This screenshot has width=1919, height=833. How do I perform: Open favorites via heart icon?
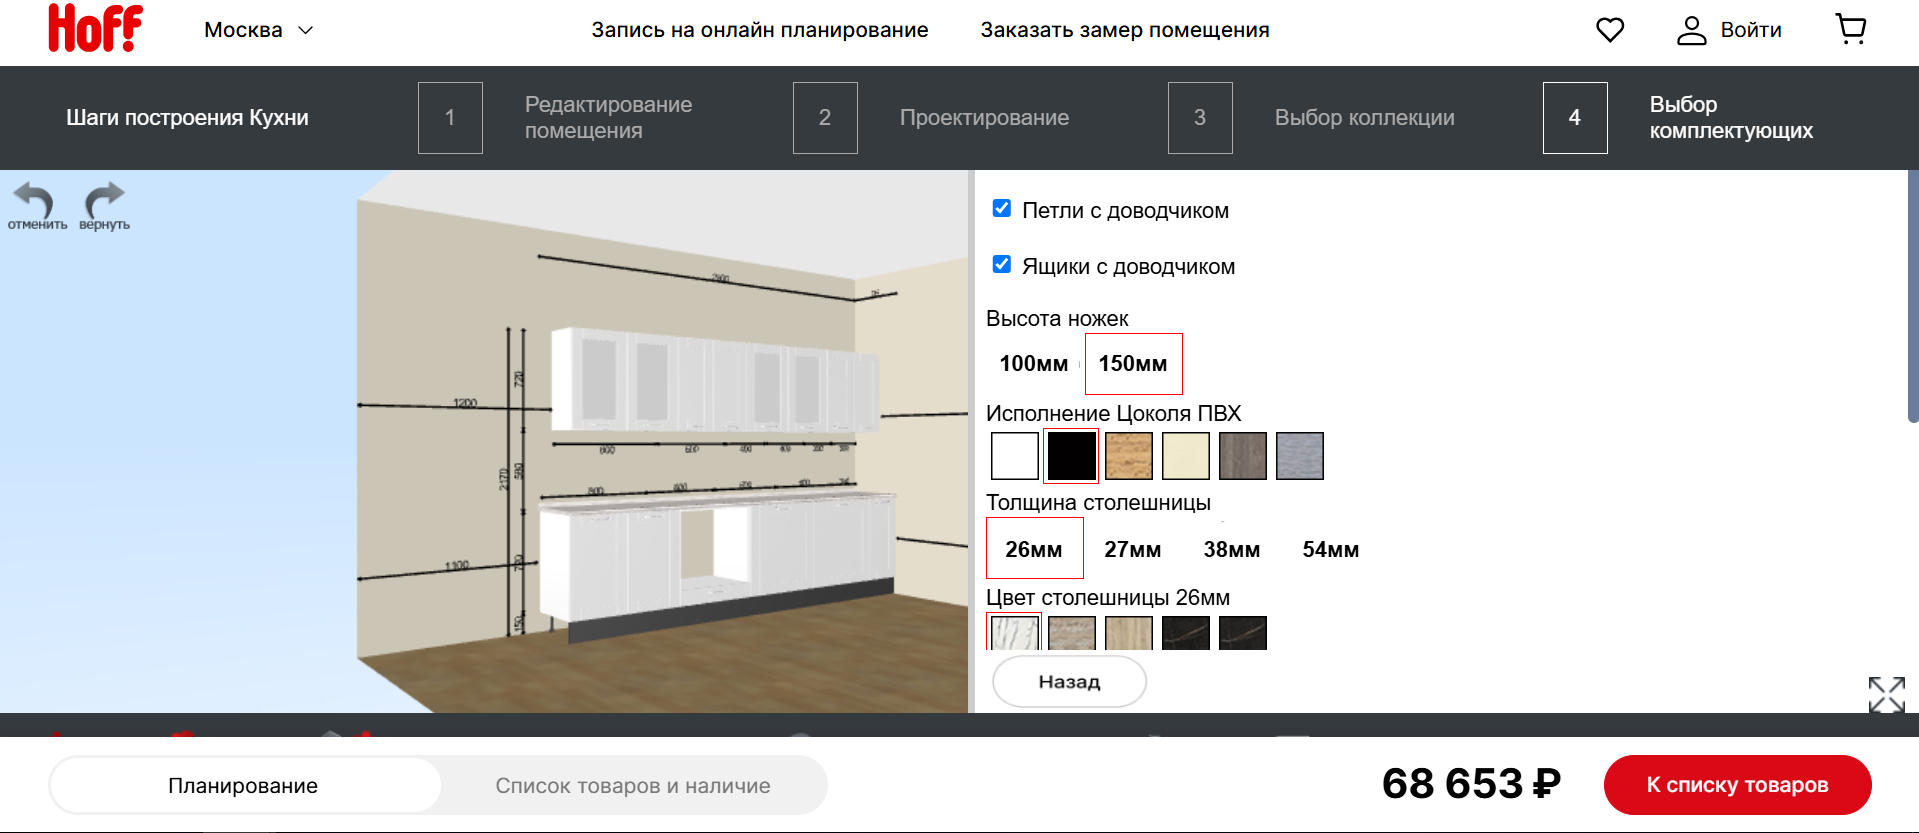click(1609, 30)
